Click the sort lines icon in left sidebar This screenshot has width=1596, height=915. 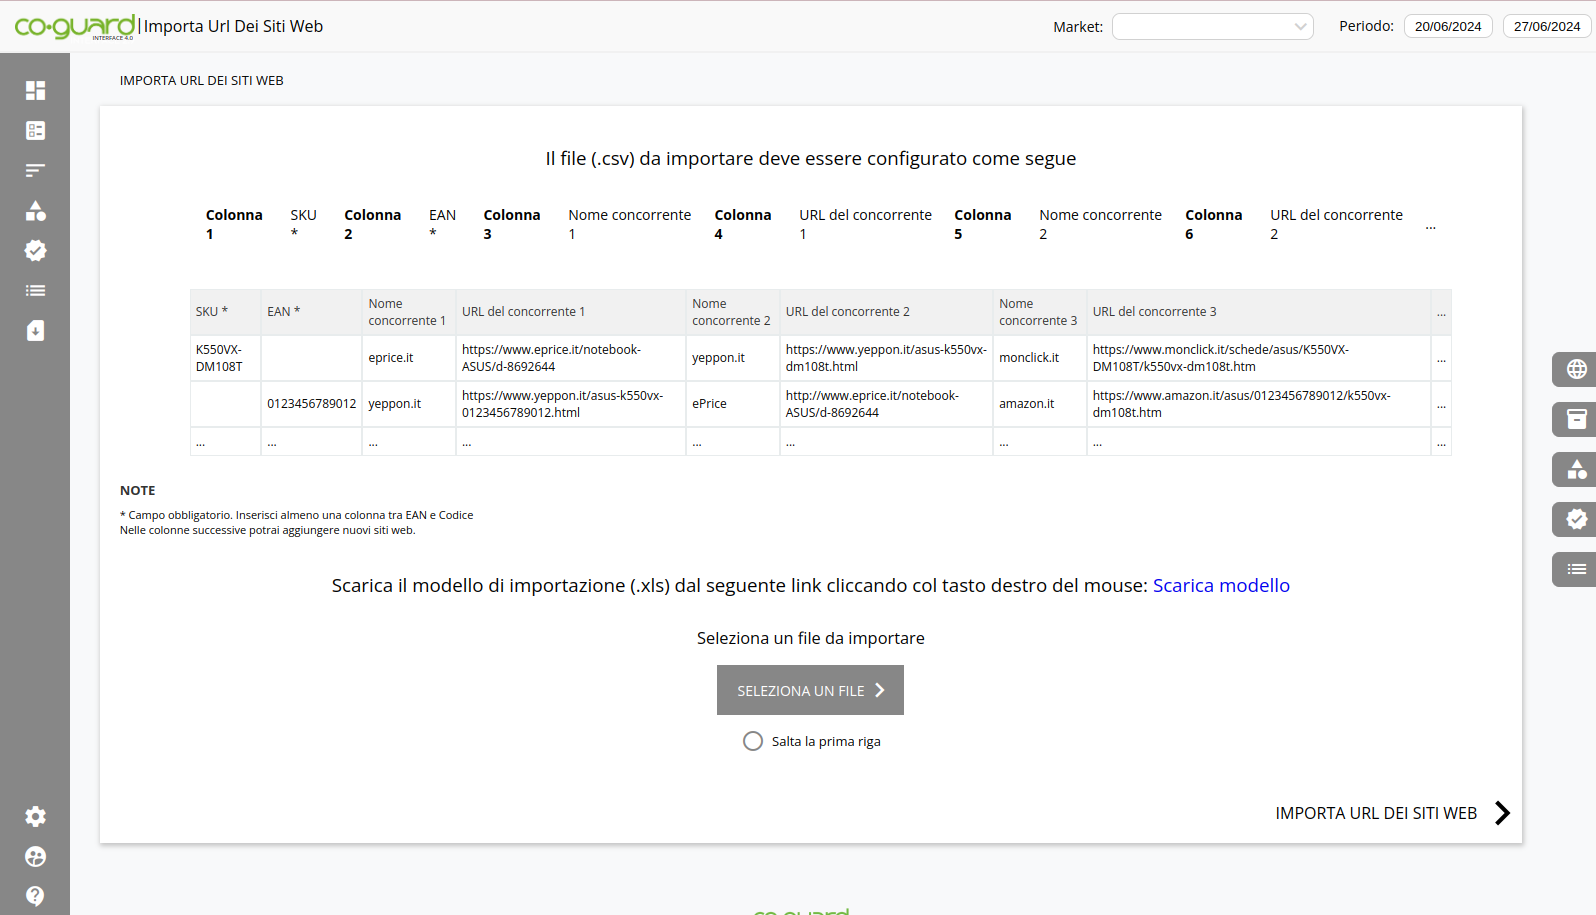[x=35, y=171]
